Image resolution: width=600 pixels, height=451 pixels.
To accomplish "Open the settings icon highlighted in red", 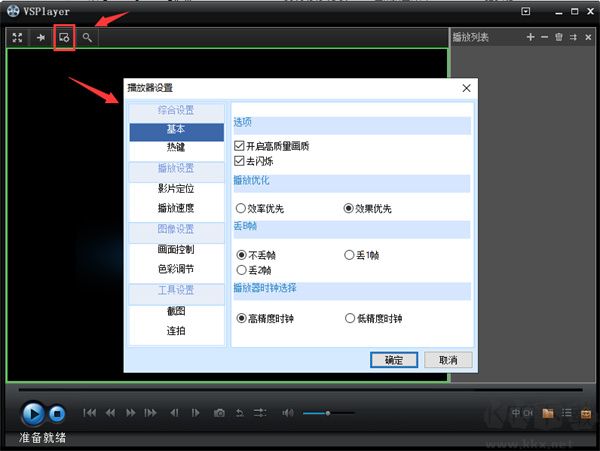I will point(65,37).
